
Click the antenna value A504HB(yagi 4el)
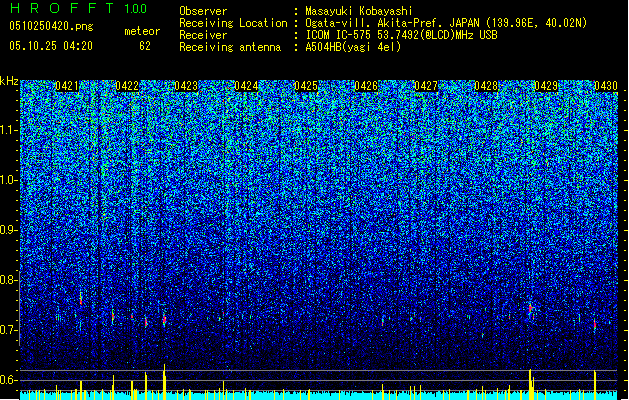(x=353, y=47)
